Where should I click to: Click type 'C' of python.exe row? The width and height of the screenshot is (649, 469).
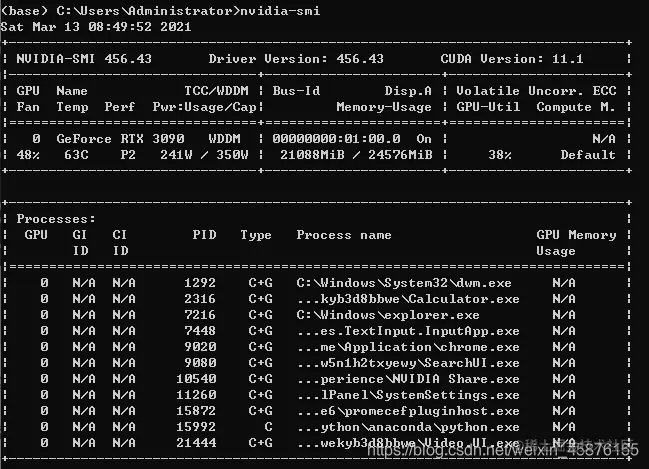(x=268, y=427)
